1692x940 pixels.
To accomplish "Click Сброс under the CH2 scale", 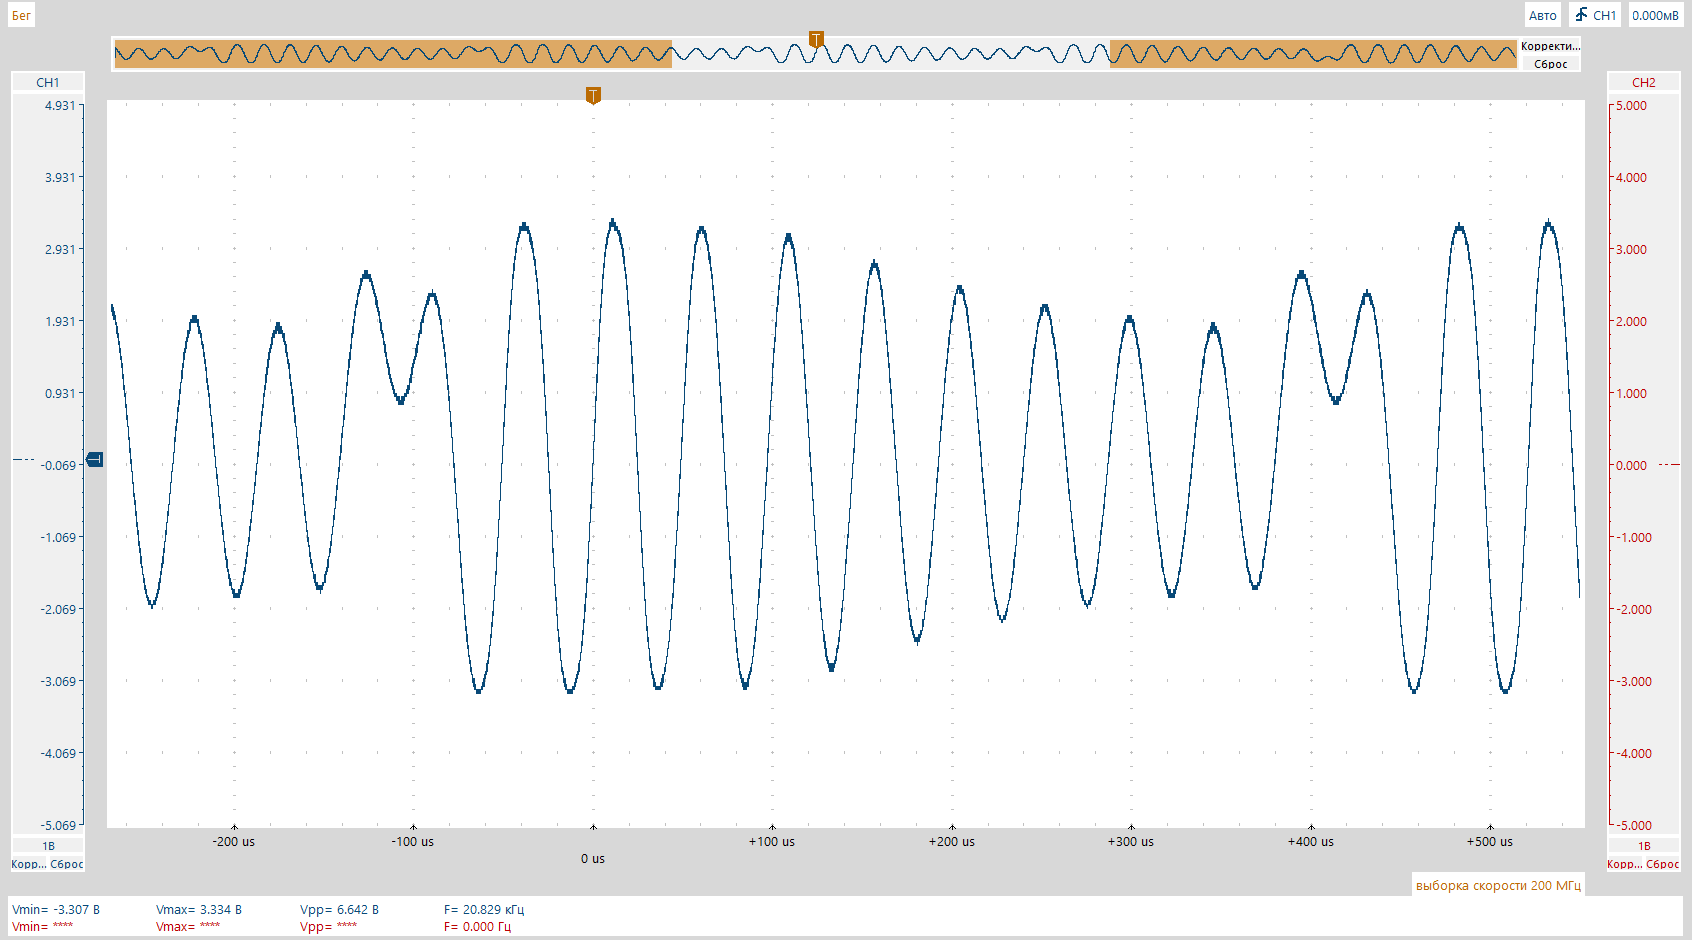I will pos(1663,864).
